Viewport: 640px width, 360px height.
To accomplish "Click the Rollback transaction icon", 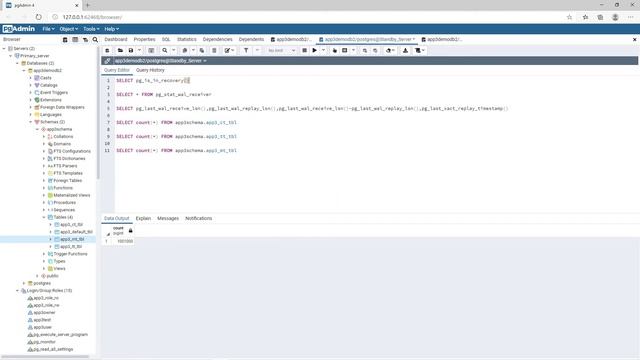I will (x=375, y=50).
